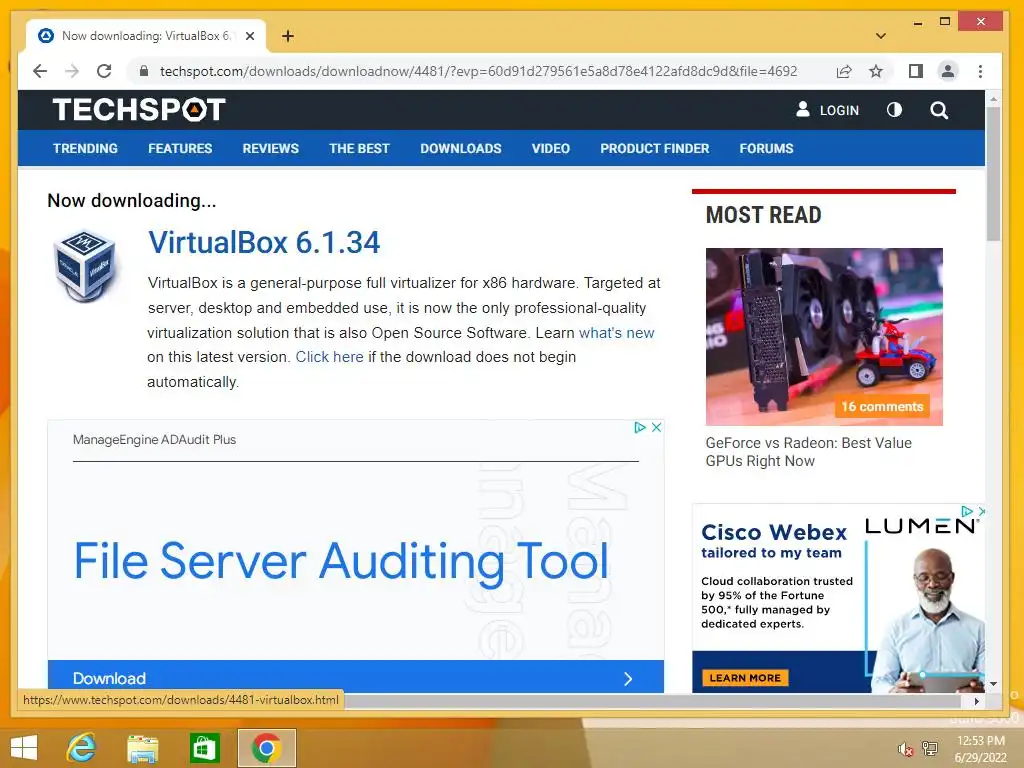Bookmark this page with the star

(x=876, y=71)
